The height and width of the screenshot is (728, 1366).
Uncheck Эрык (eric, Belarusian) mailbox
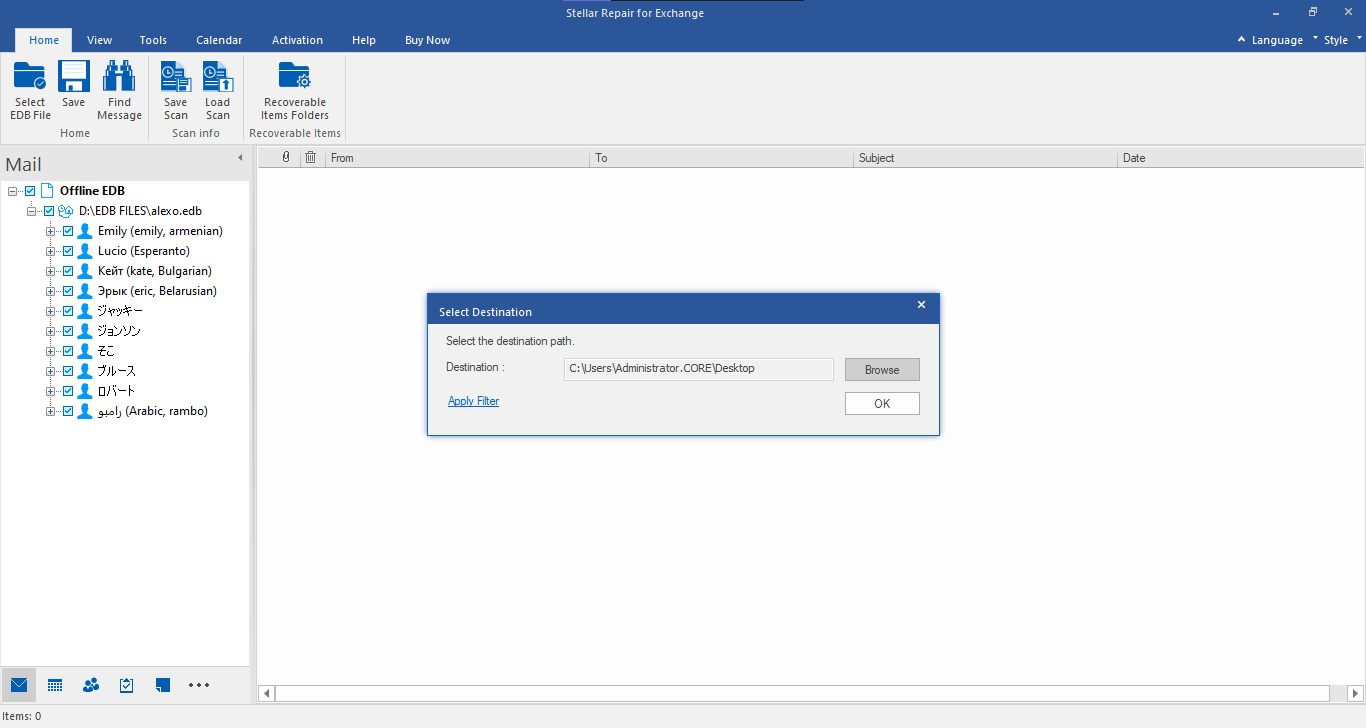(68, 291)
